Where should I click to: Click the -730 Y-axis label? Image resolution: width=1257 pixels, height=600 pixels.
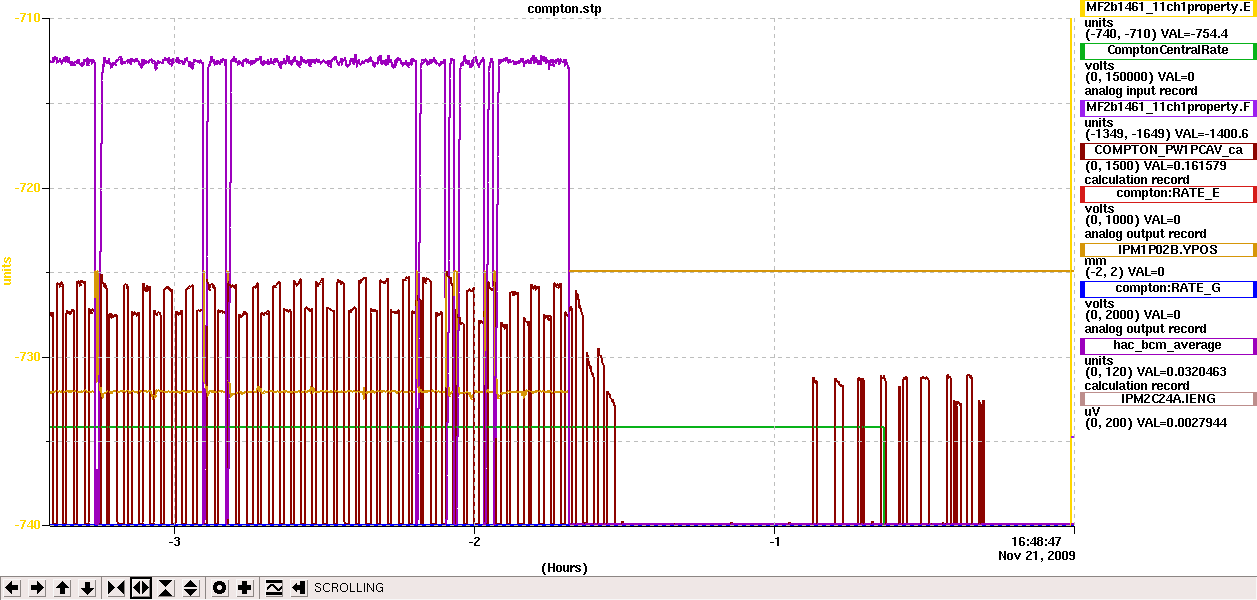point(28,356)
